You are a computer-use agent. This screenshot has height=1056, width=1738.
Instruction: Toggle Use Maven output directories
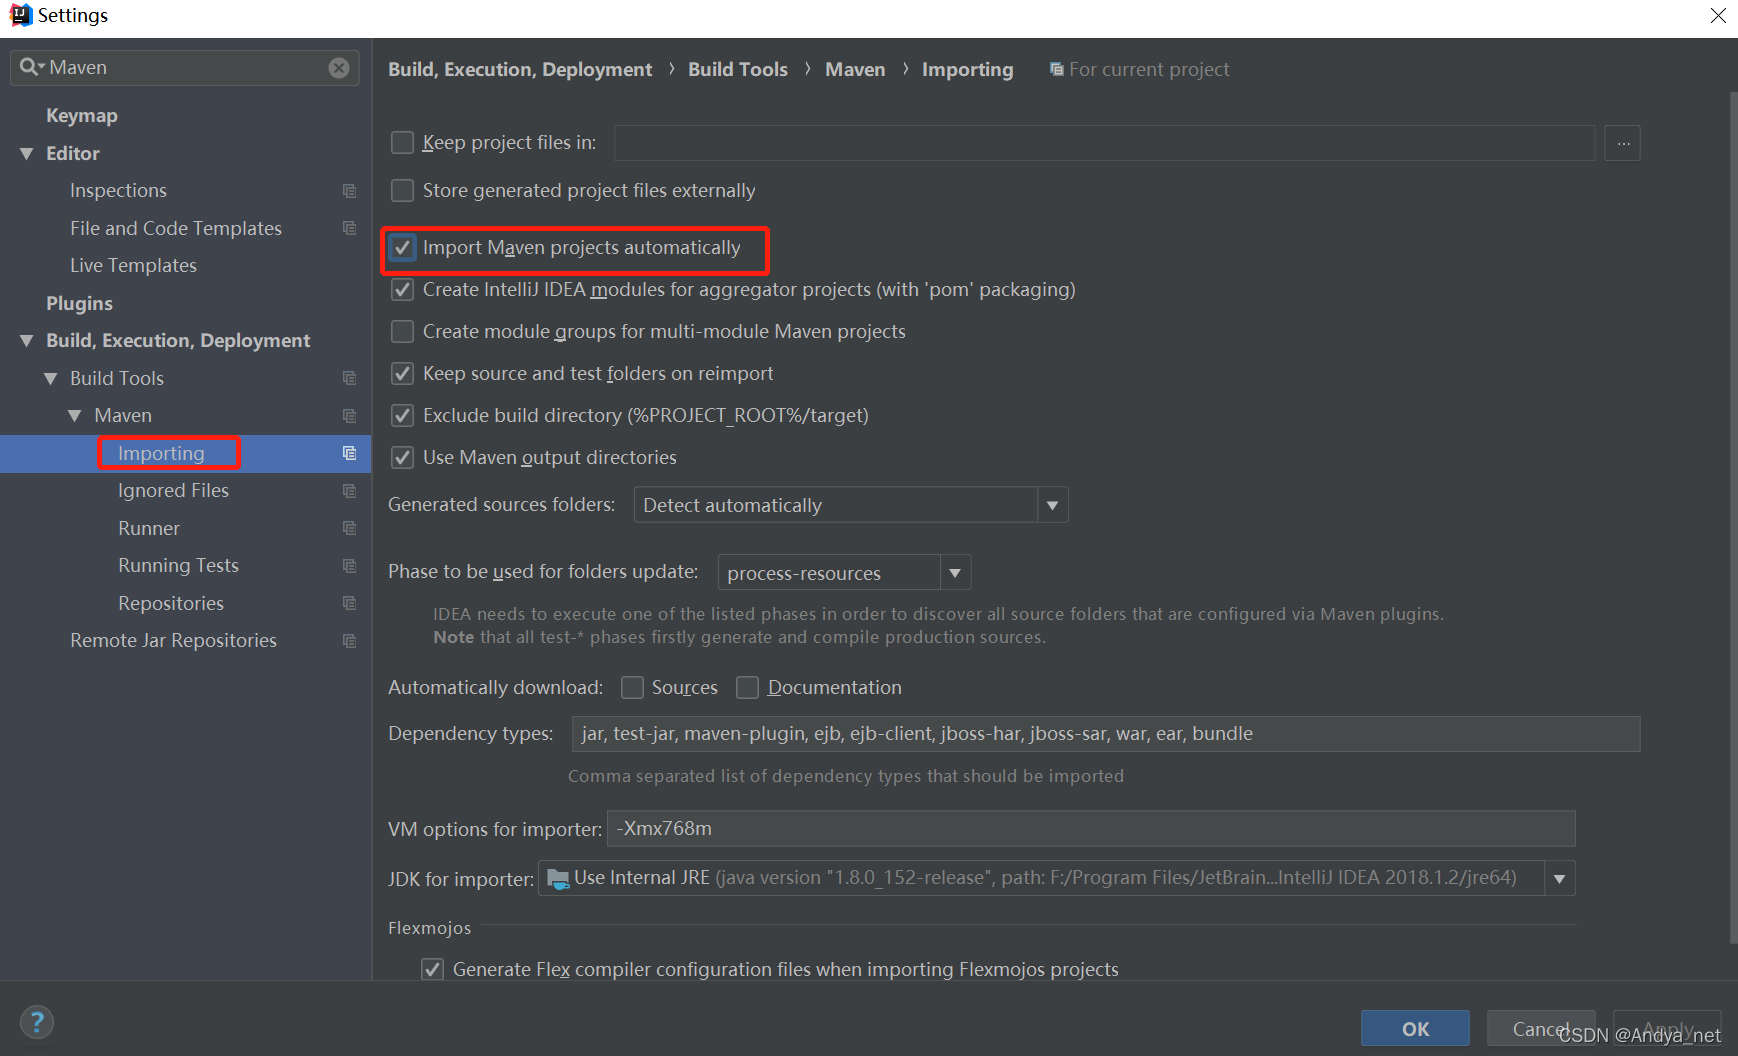[x=402, y=458]
